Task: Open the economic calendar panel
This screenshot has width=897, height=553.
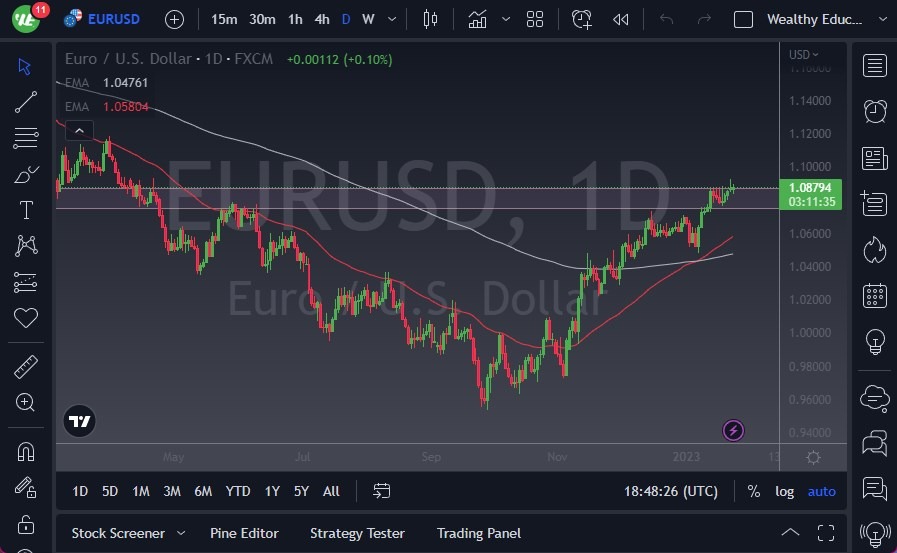Action: coord(875,296)
